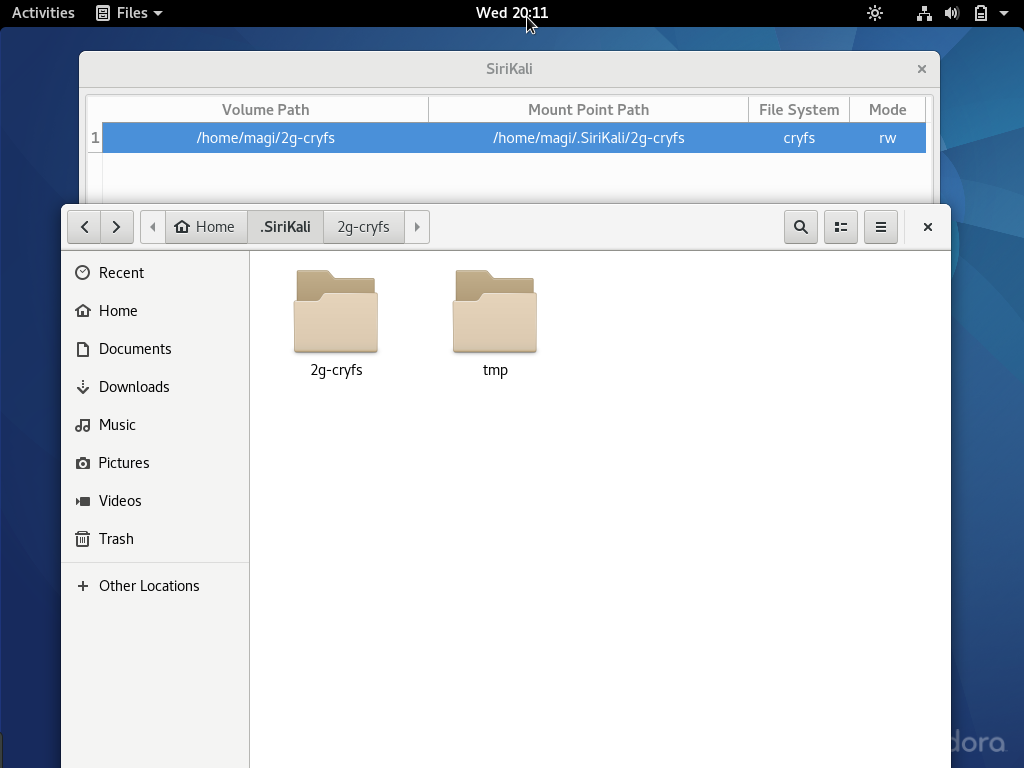Click the Recent clock icon in the sidebar
This screenshot has height=768, width=1024.
(x=82, y=273)
